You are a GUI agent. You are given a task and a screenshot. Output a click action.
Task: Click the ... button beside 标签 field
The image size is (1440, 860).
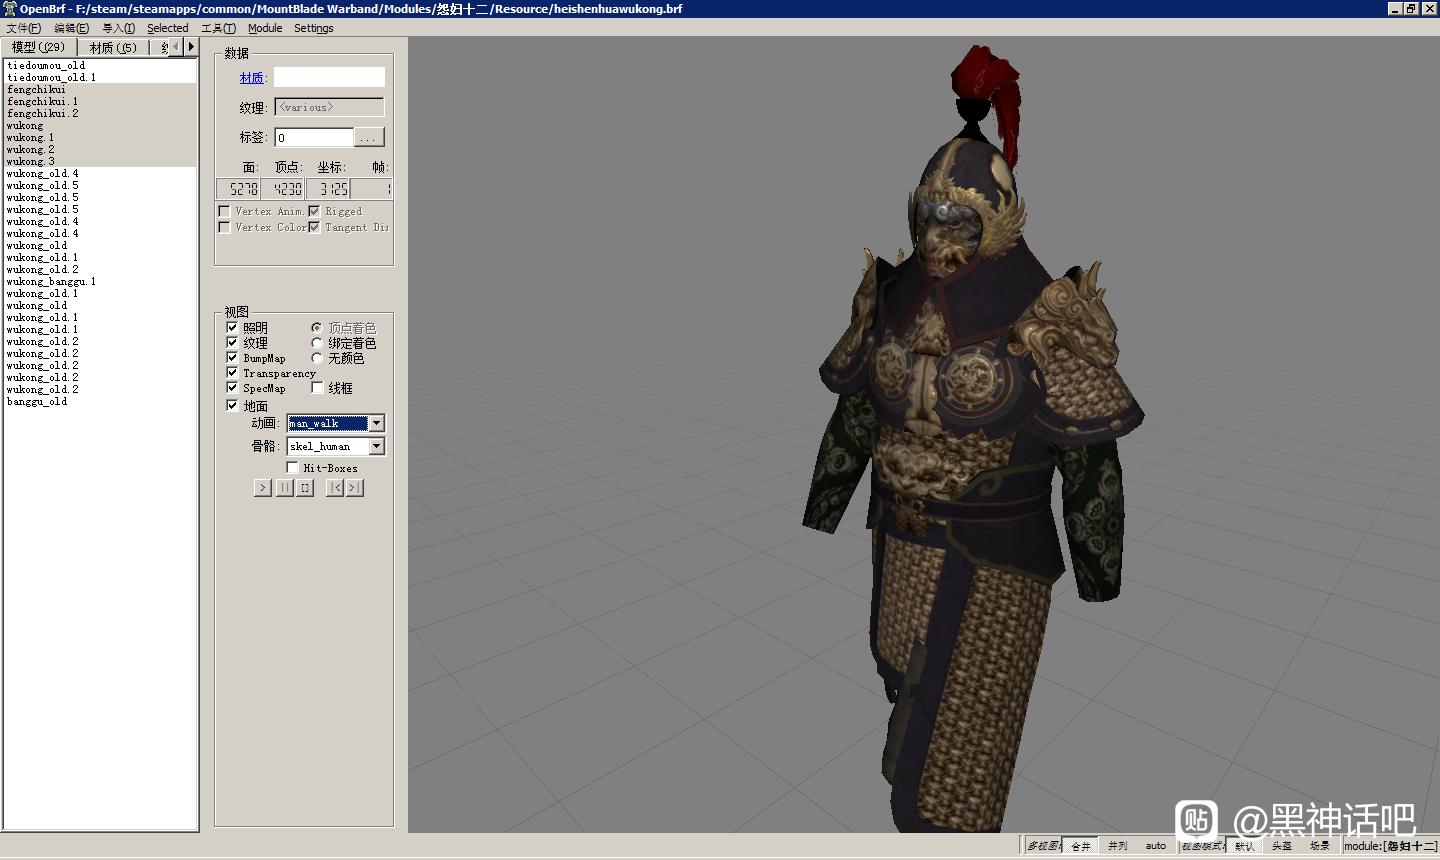coord(369,138)
